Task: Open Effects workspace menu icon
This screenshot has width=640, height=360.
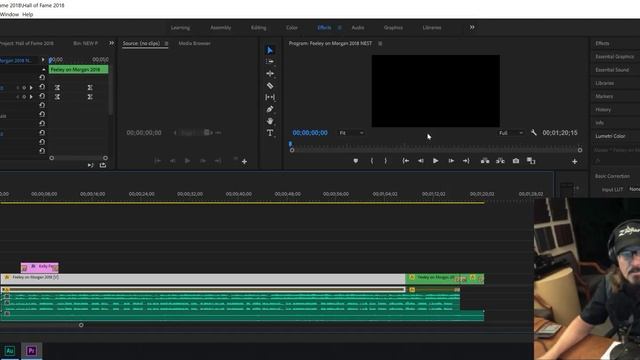Action: click(339, 28)
